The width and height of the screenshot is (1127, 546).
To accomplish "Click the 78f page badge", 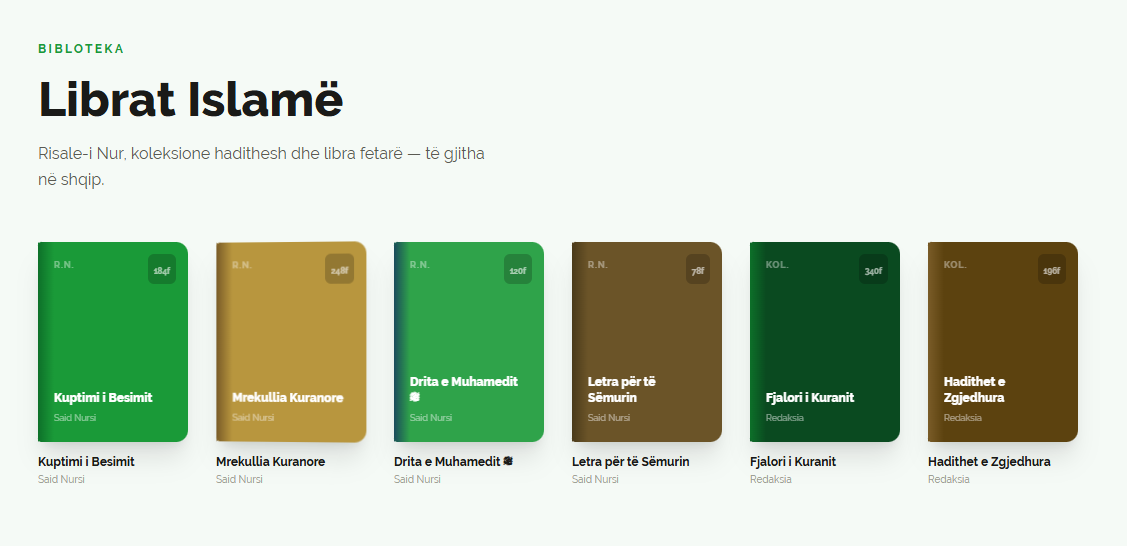I will (696, 270).
